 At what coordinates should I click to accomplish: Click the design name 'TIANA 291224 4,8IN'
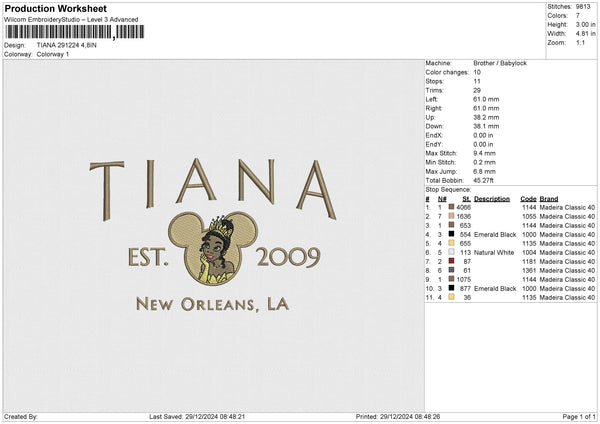click(x=67, y=45)
